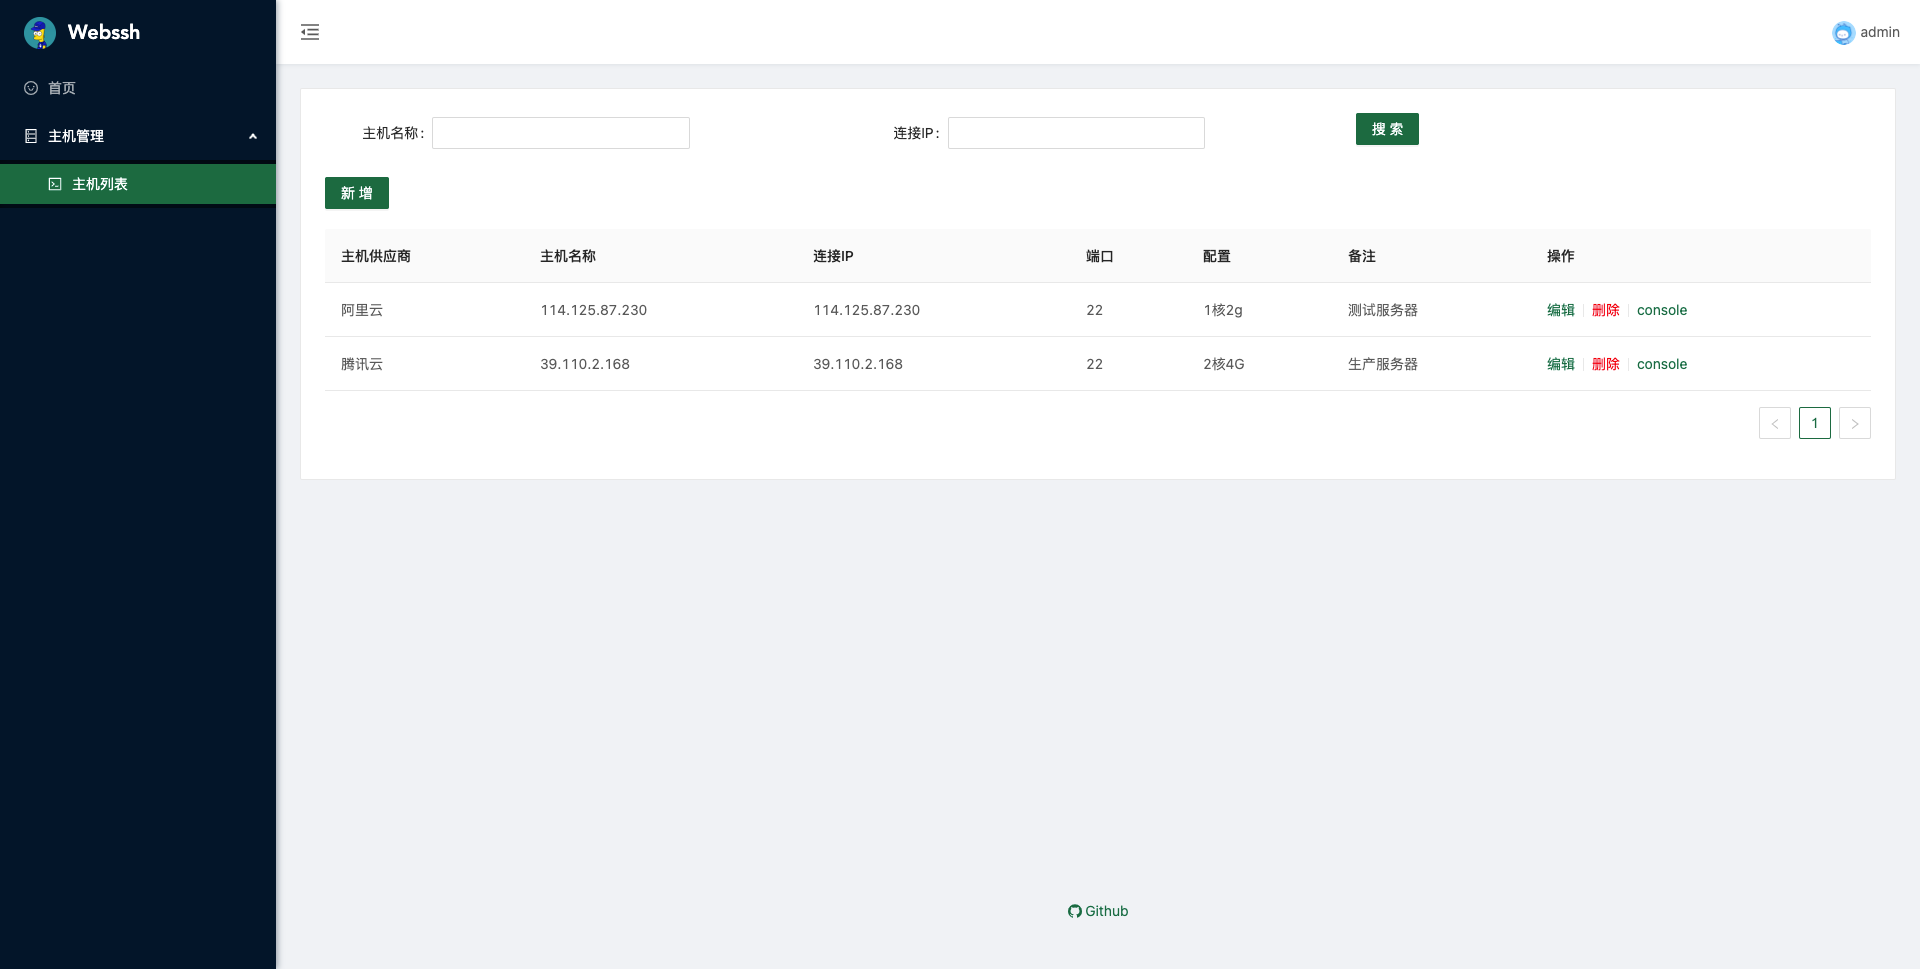
Task: Click the 主机列表 list icon
Action: 55,184
